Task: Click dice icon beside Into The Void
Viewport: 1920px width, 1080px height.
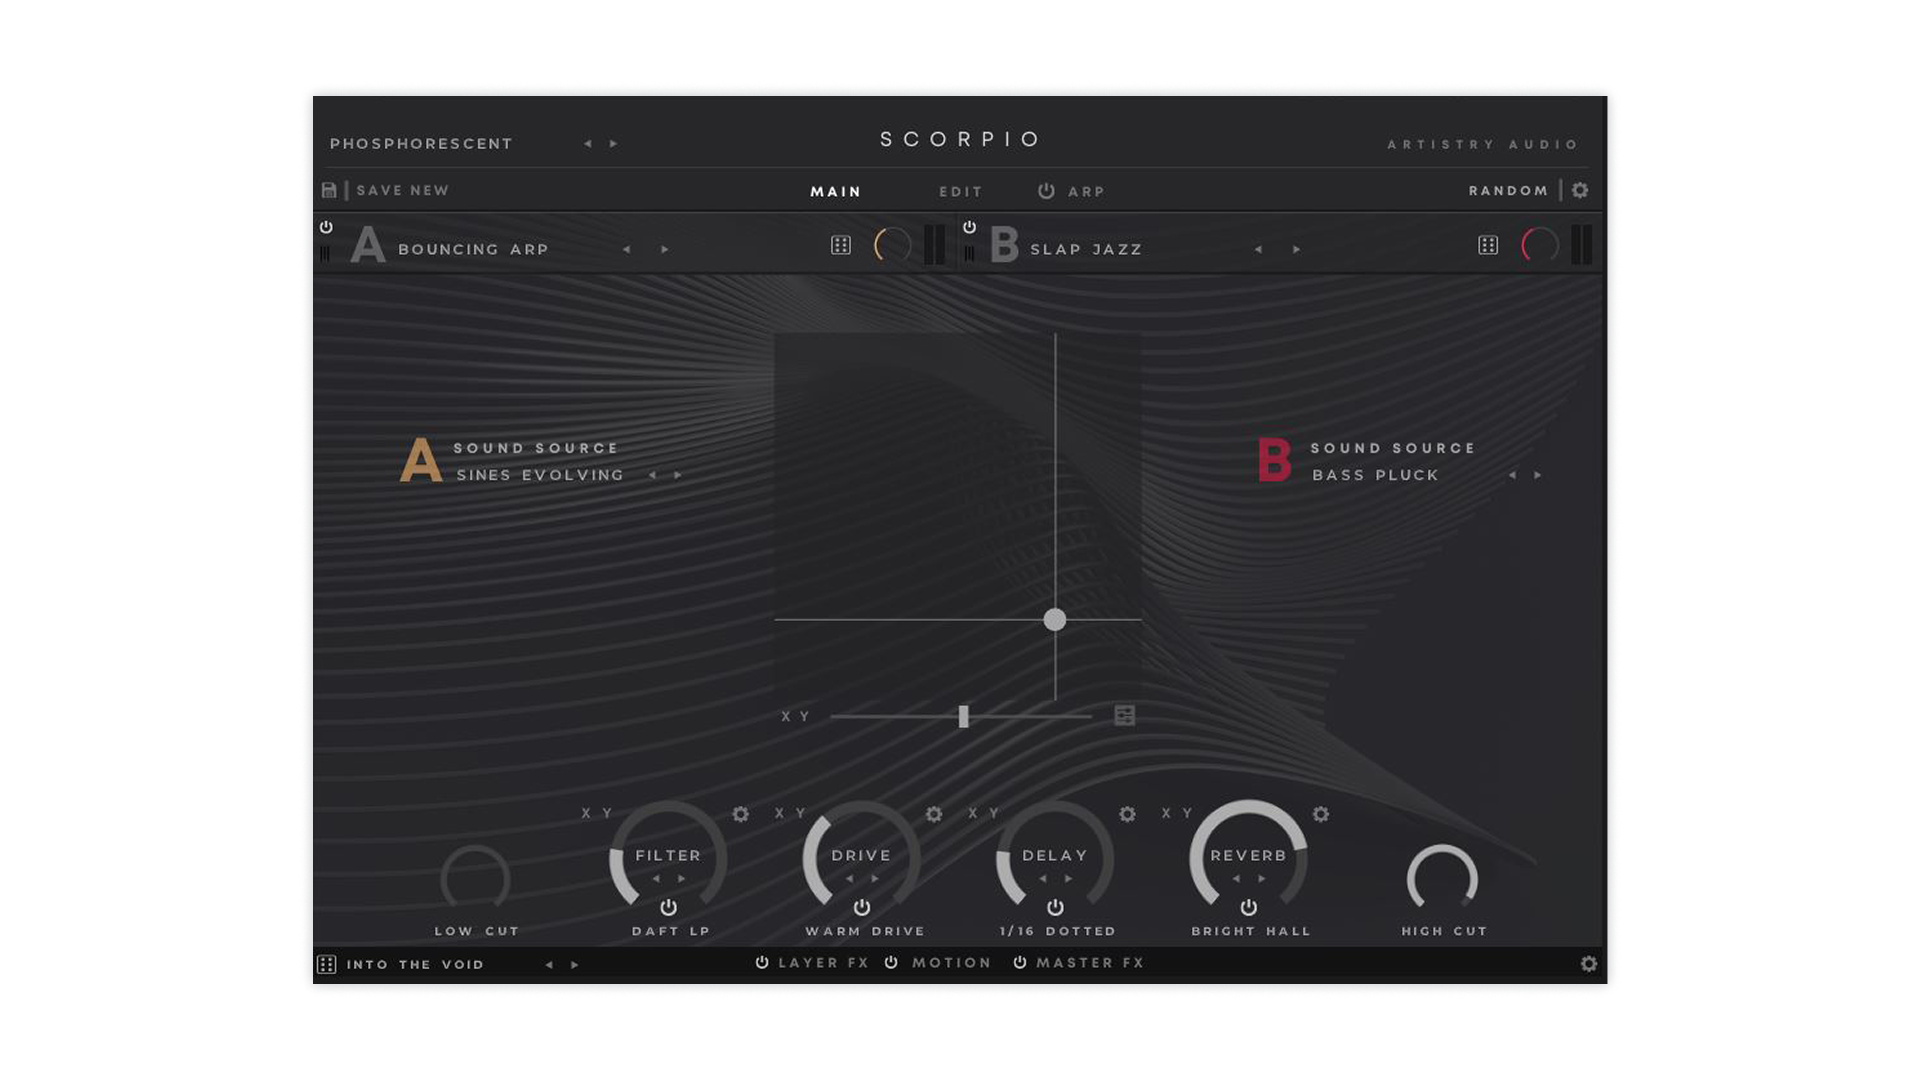Action: point(327,964)
